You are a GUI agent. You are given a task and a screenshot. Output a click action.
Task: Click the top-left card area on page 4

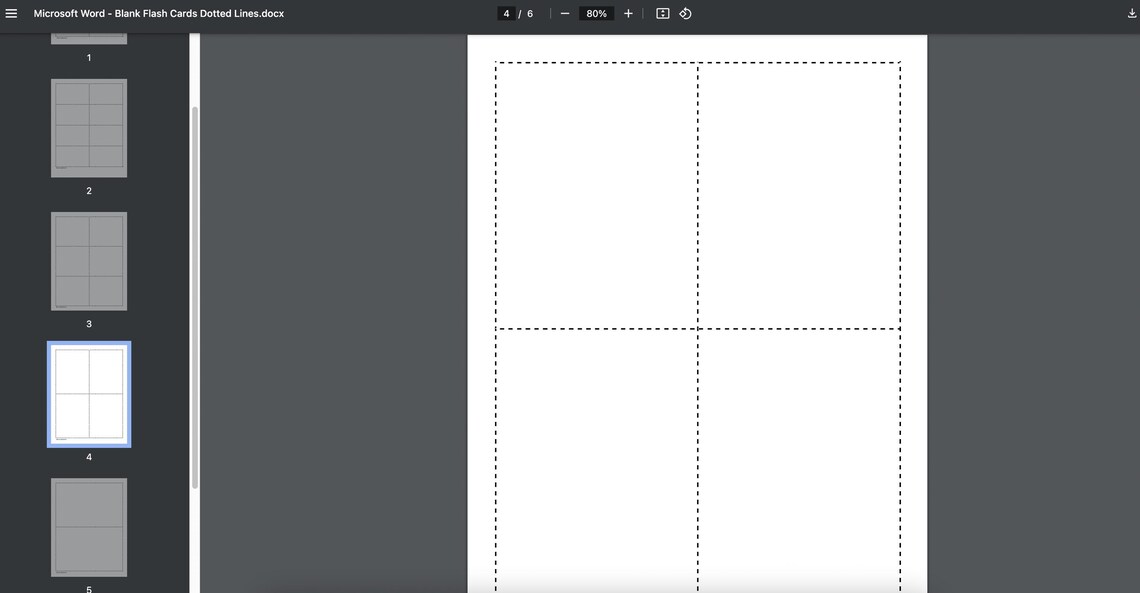point(596,195)
